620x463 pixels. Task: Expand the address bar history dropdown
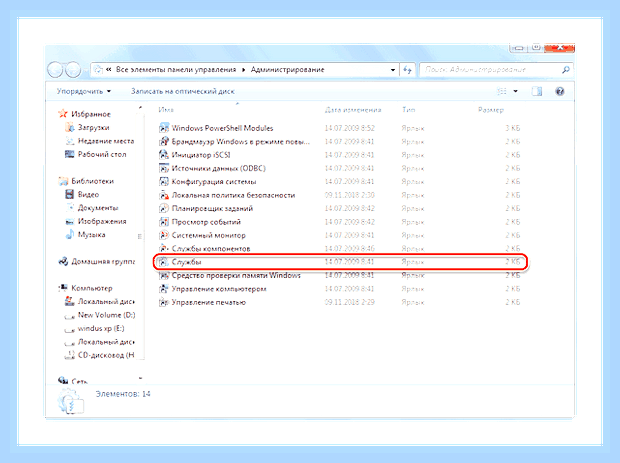click(393, 70)
